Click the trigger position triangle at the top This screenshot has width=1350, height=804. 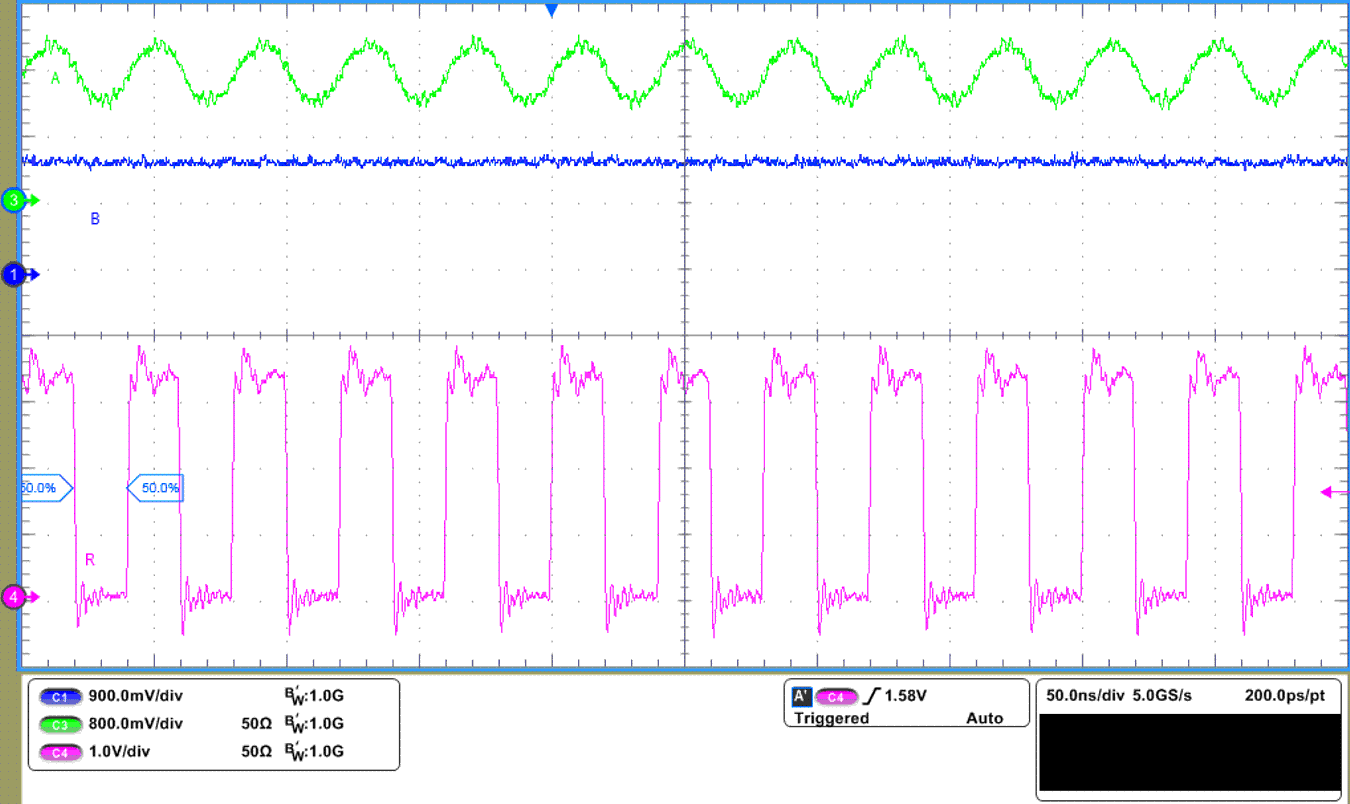pos(551,8)
